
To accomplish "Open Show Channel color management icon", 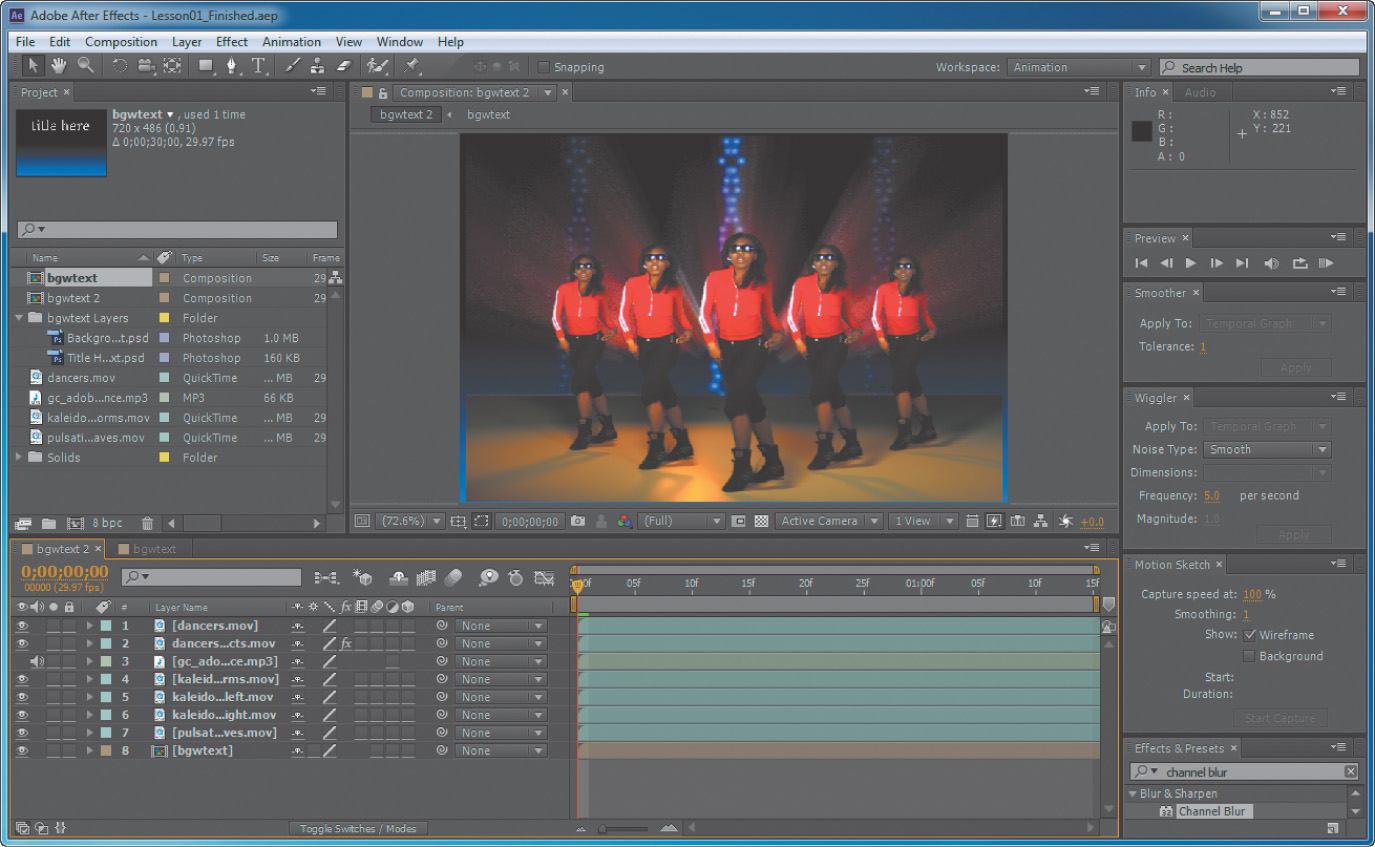I will pyautogui.click(x=625, y=521).
